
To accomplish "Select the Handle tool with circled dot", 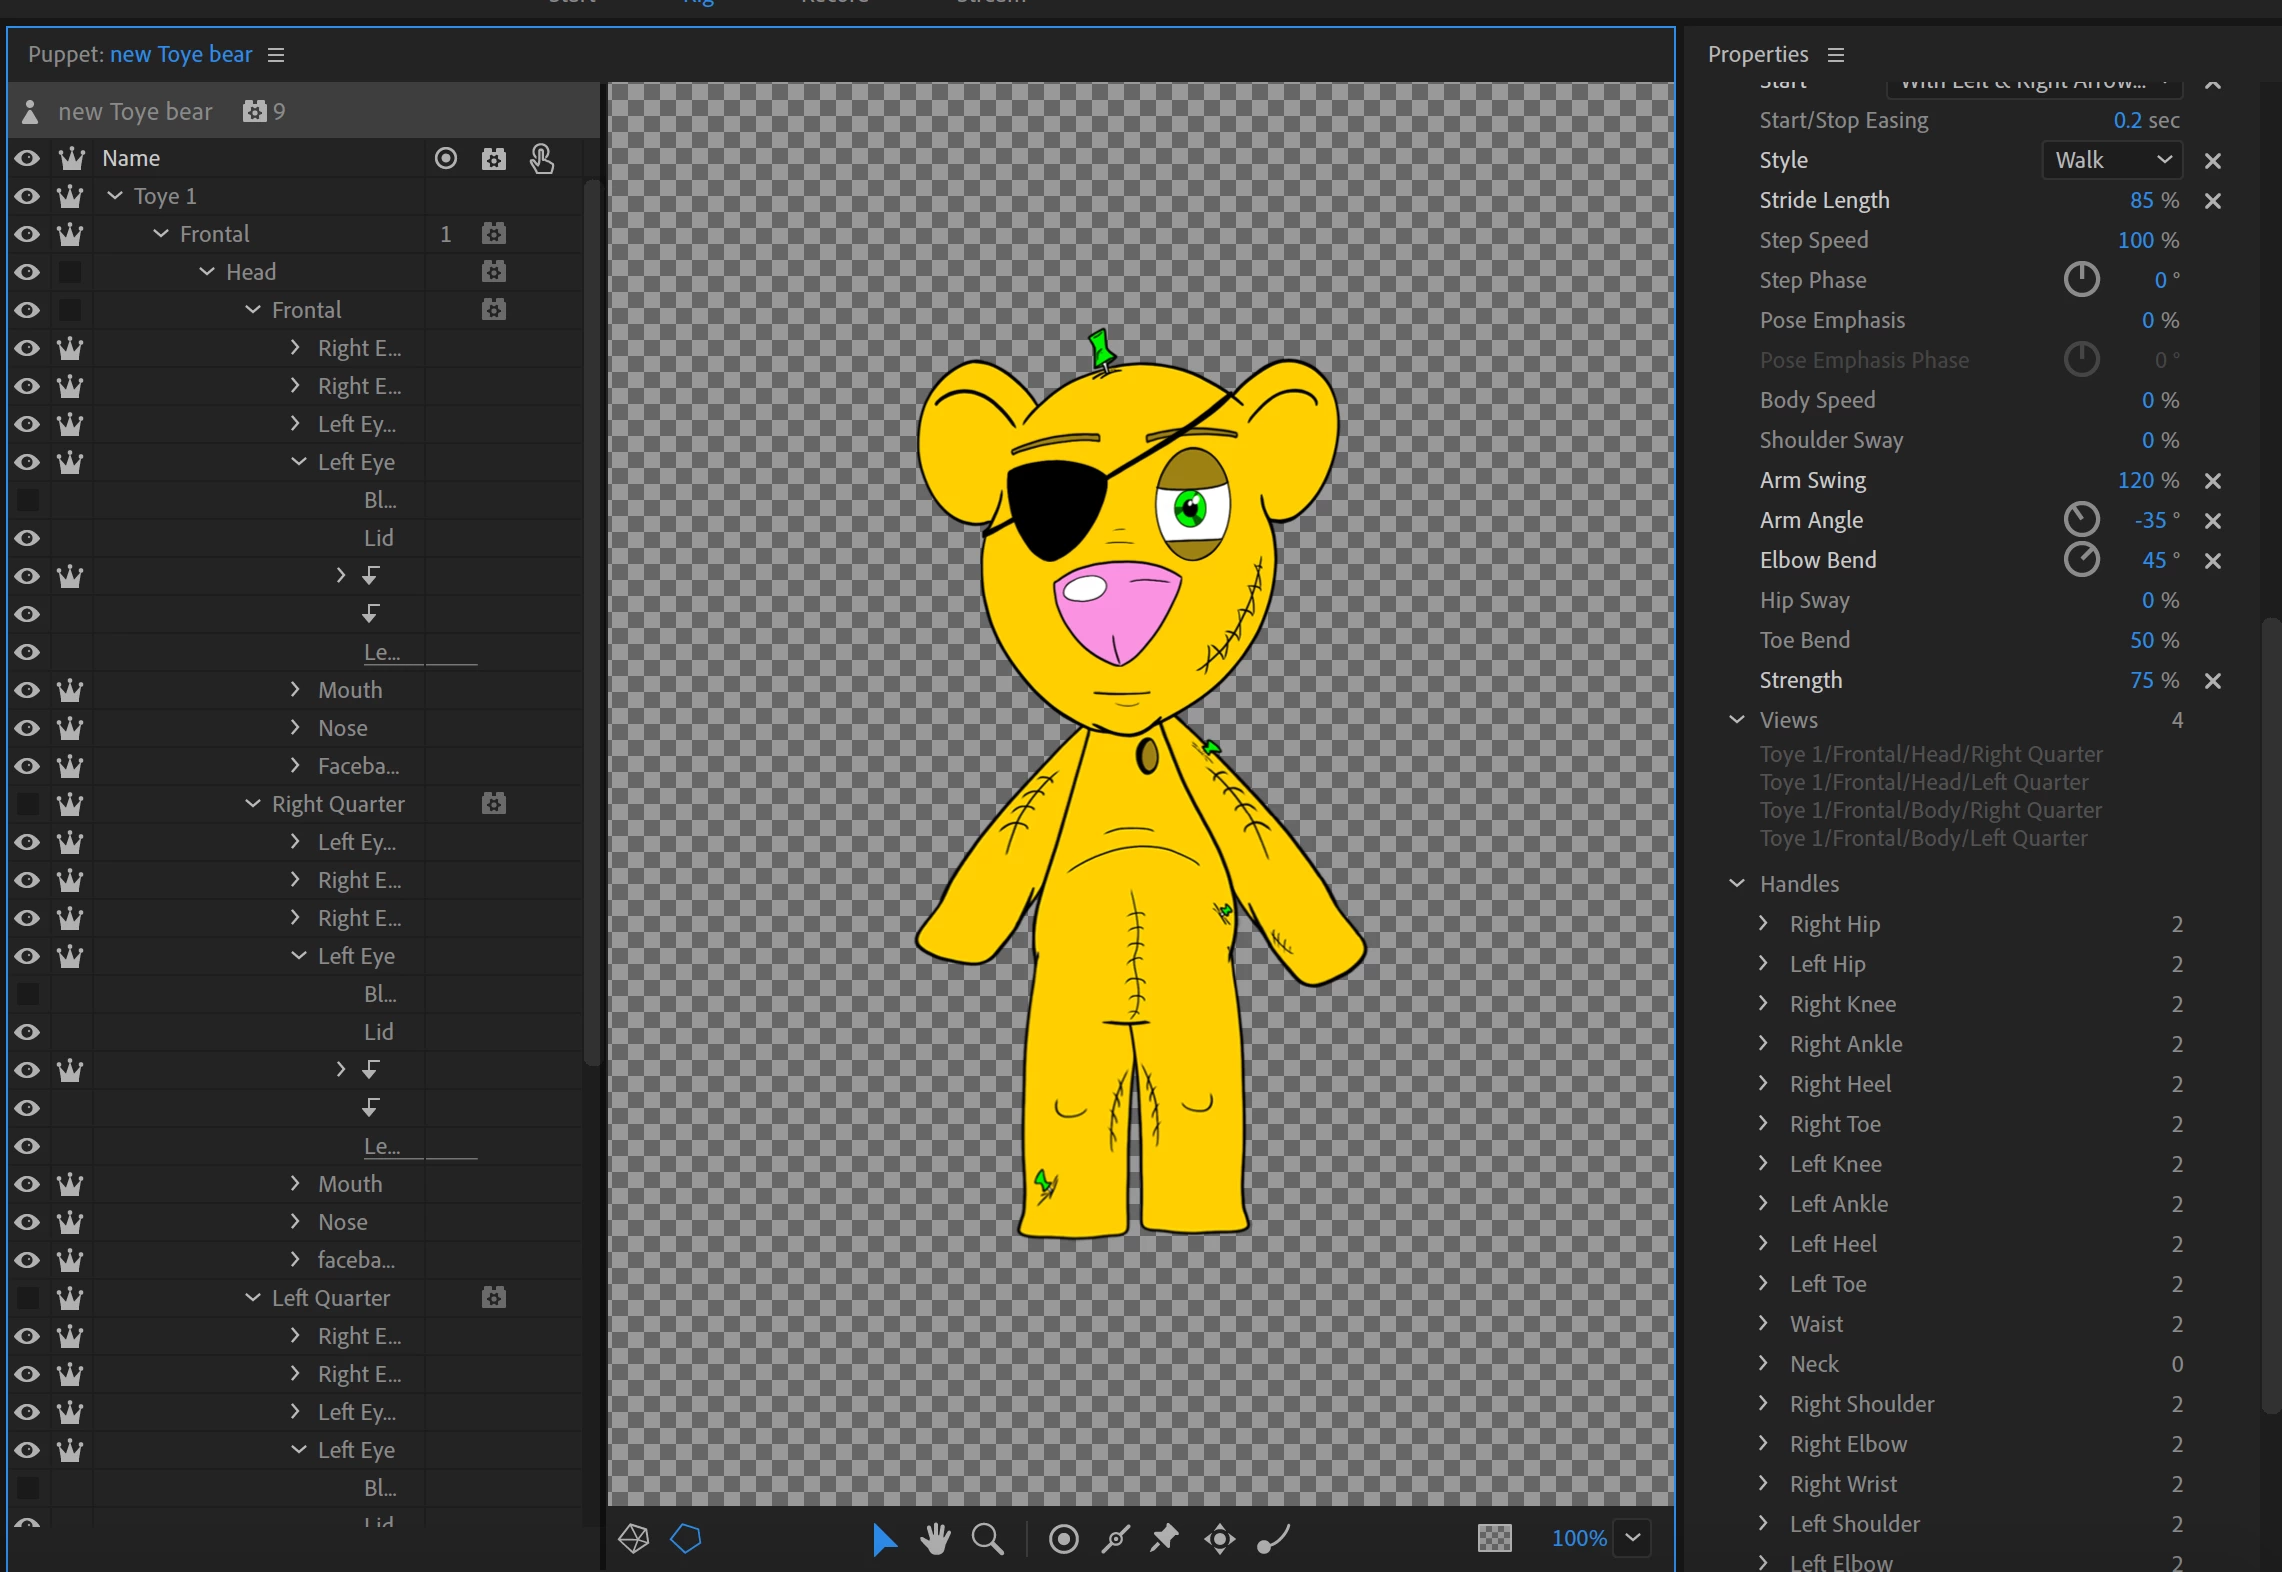I will (1064, 1539).
